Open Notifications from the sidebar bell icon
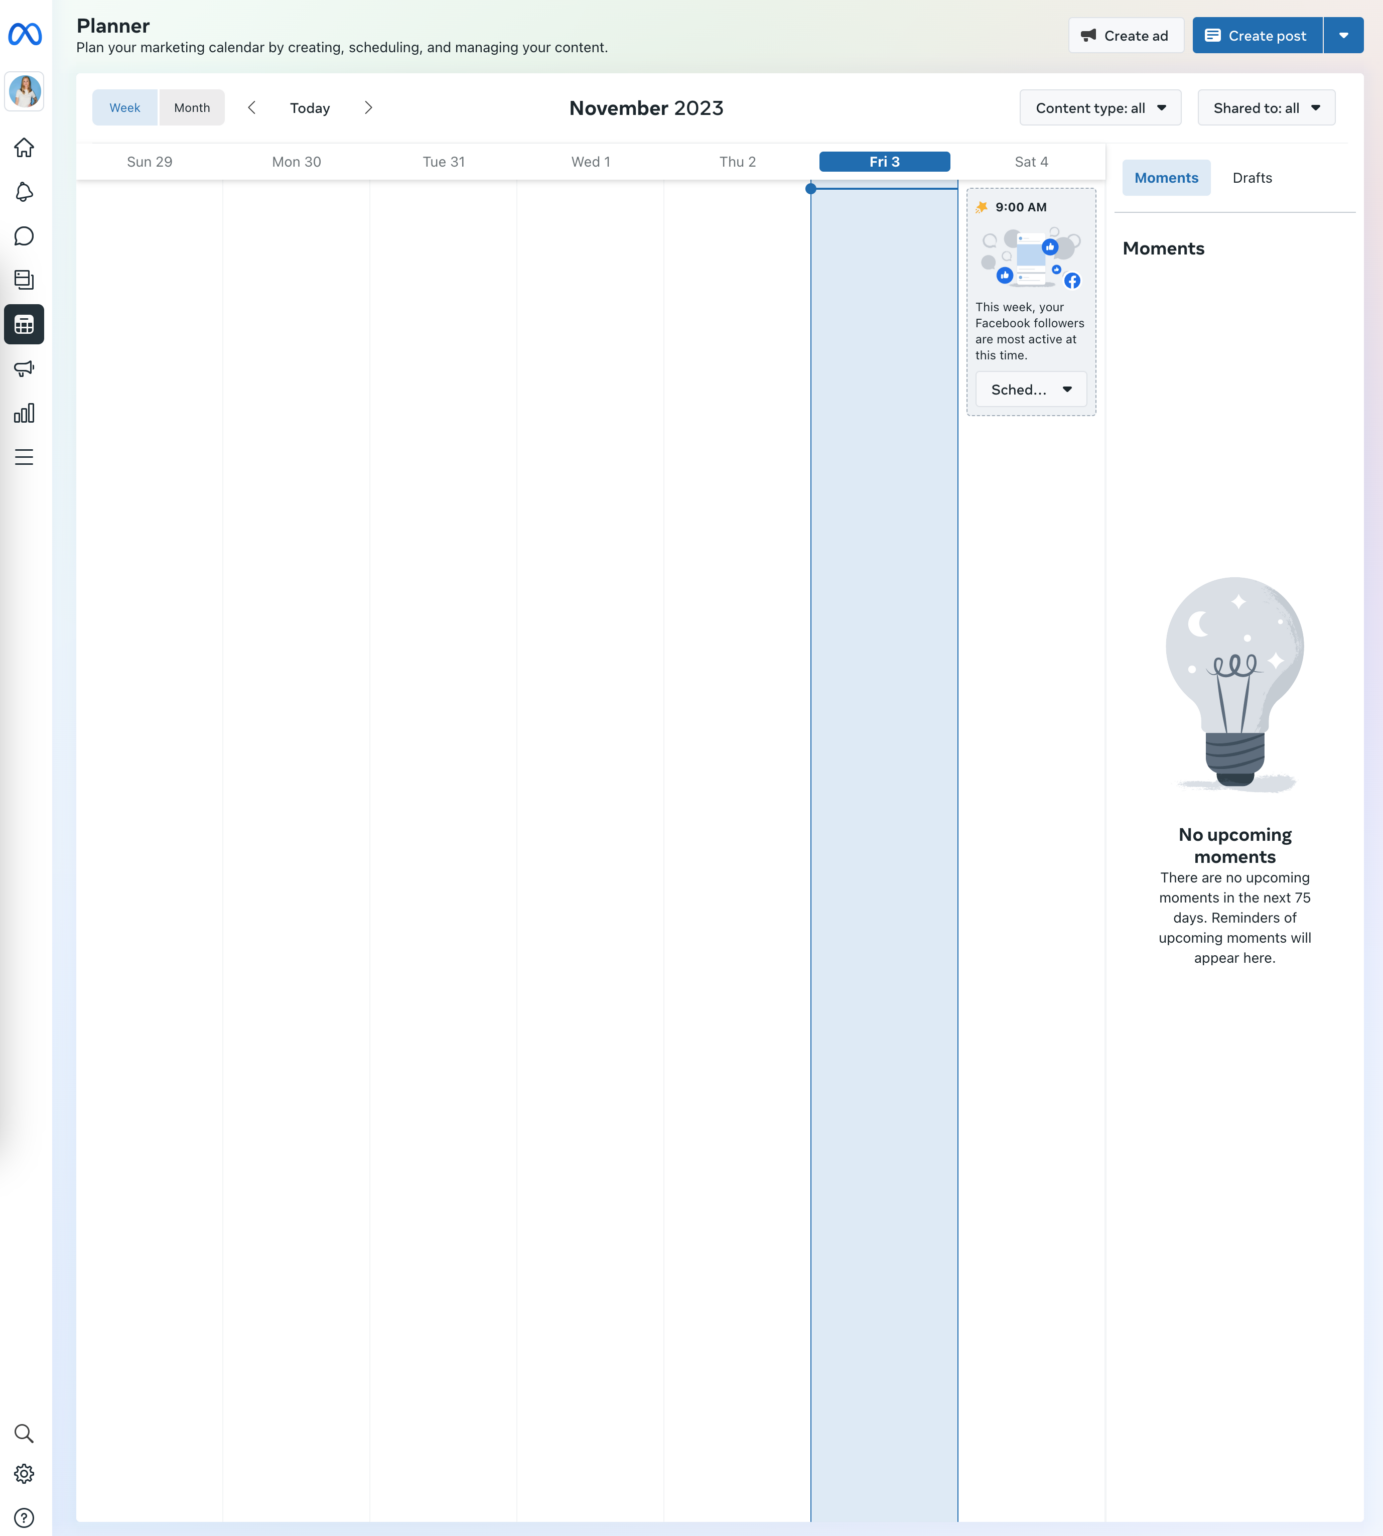1383x1536 pixels. click(x=24, y=191)
